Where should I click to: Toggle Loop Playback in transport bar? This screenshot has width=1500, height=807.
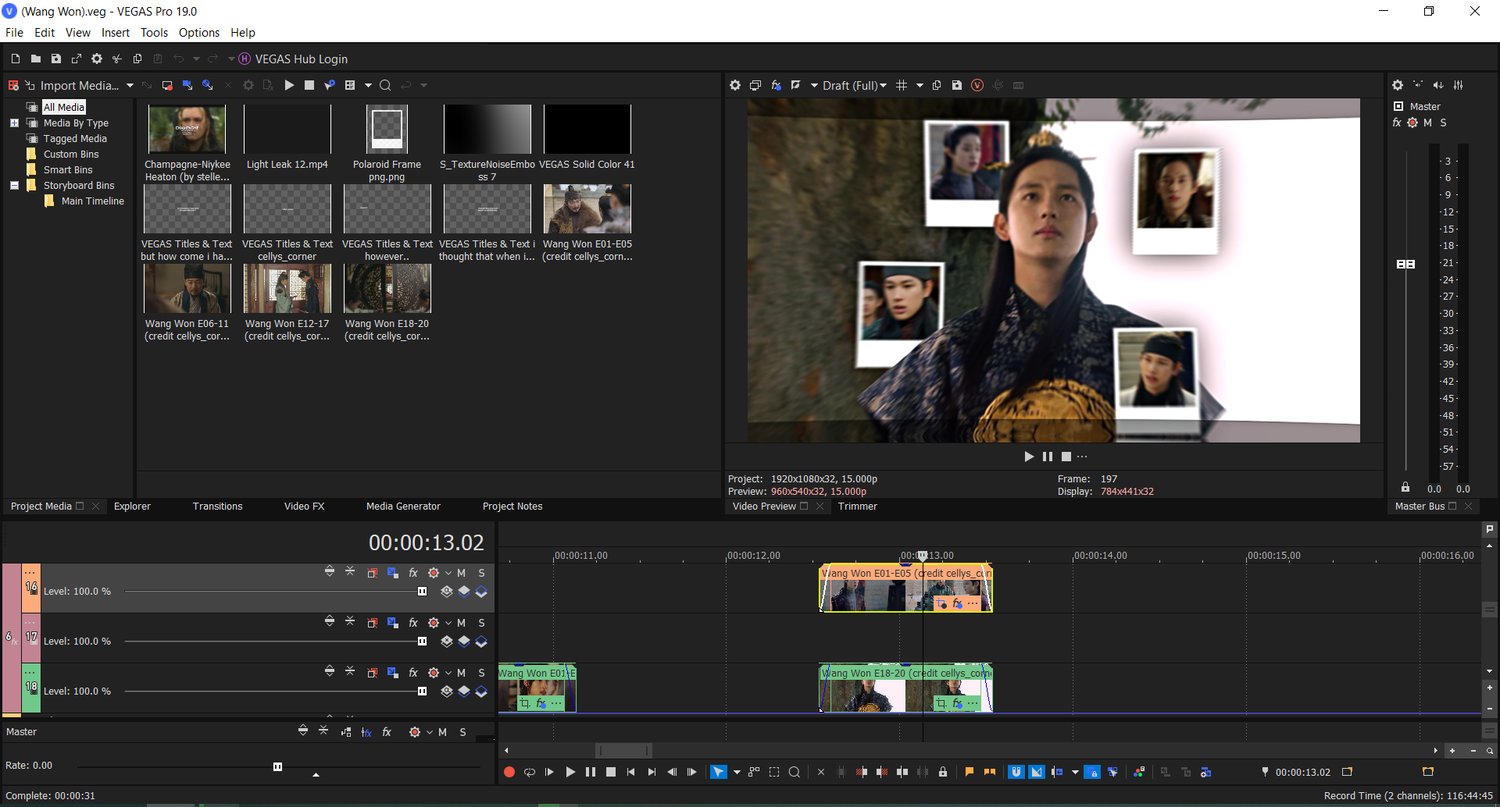[529, 772]
